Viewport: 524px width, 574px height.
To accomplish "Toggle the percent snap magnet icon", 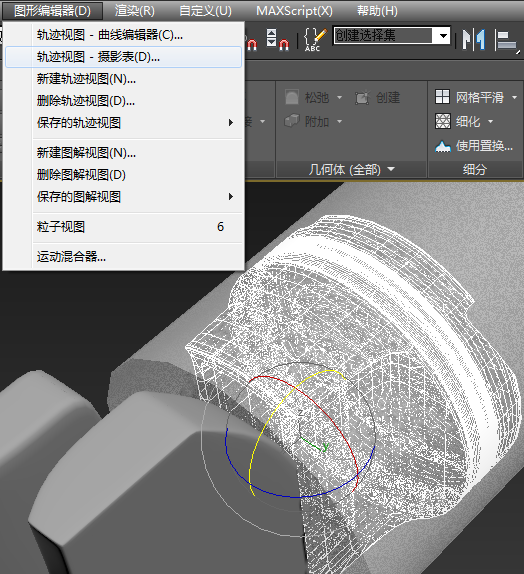I will pyautogui.click(x=252, y=44).
